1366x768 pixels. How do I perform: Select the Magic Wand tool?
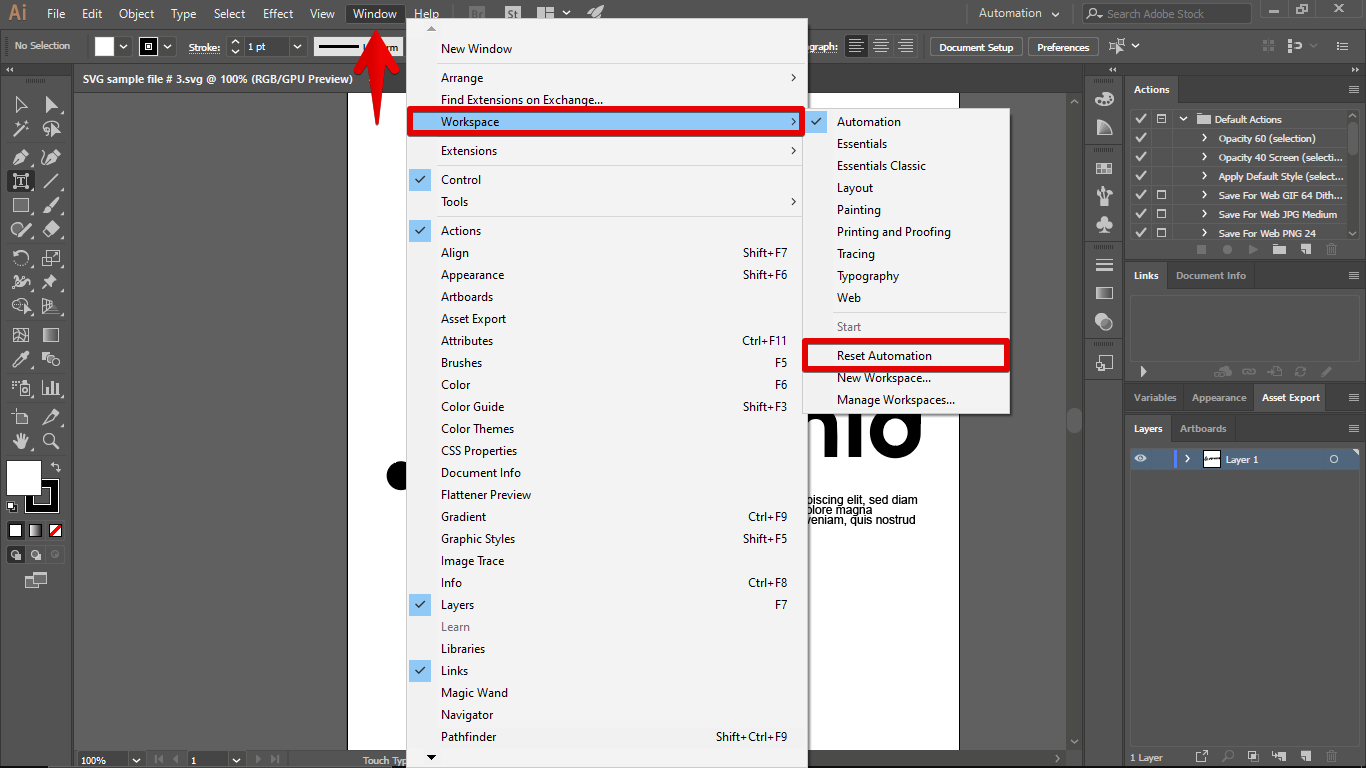point(20,129)
